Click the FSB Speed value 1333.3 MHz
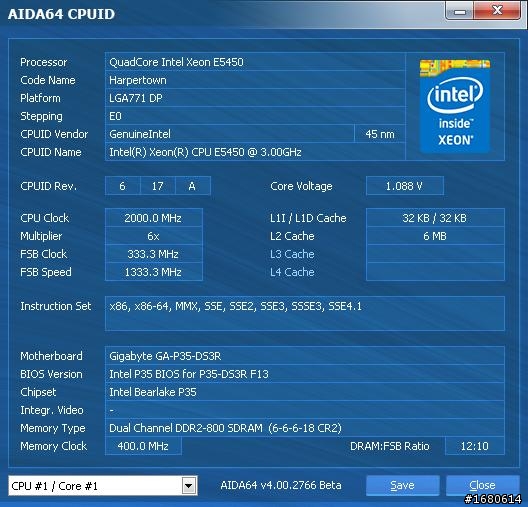 [x=154, y=272]
